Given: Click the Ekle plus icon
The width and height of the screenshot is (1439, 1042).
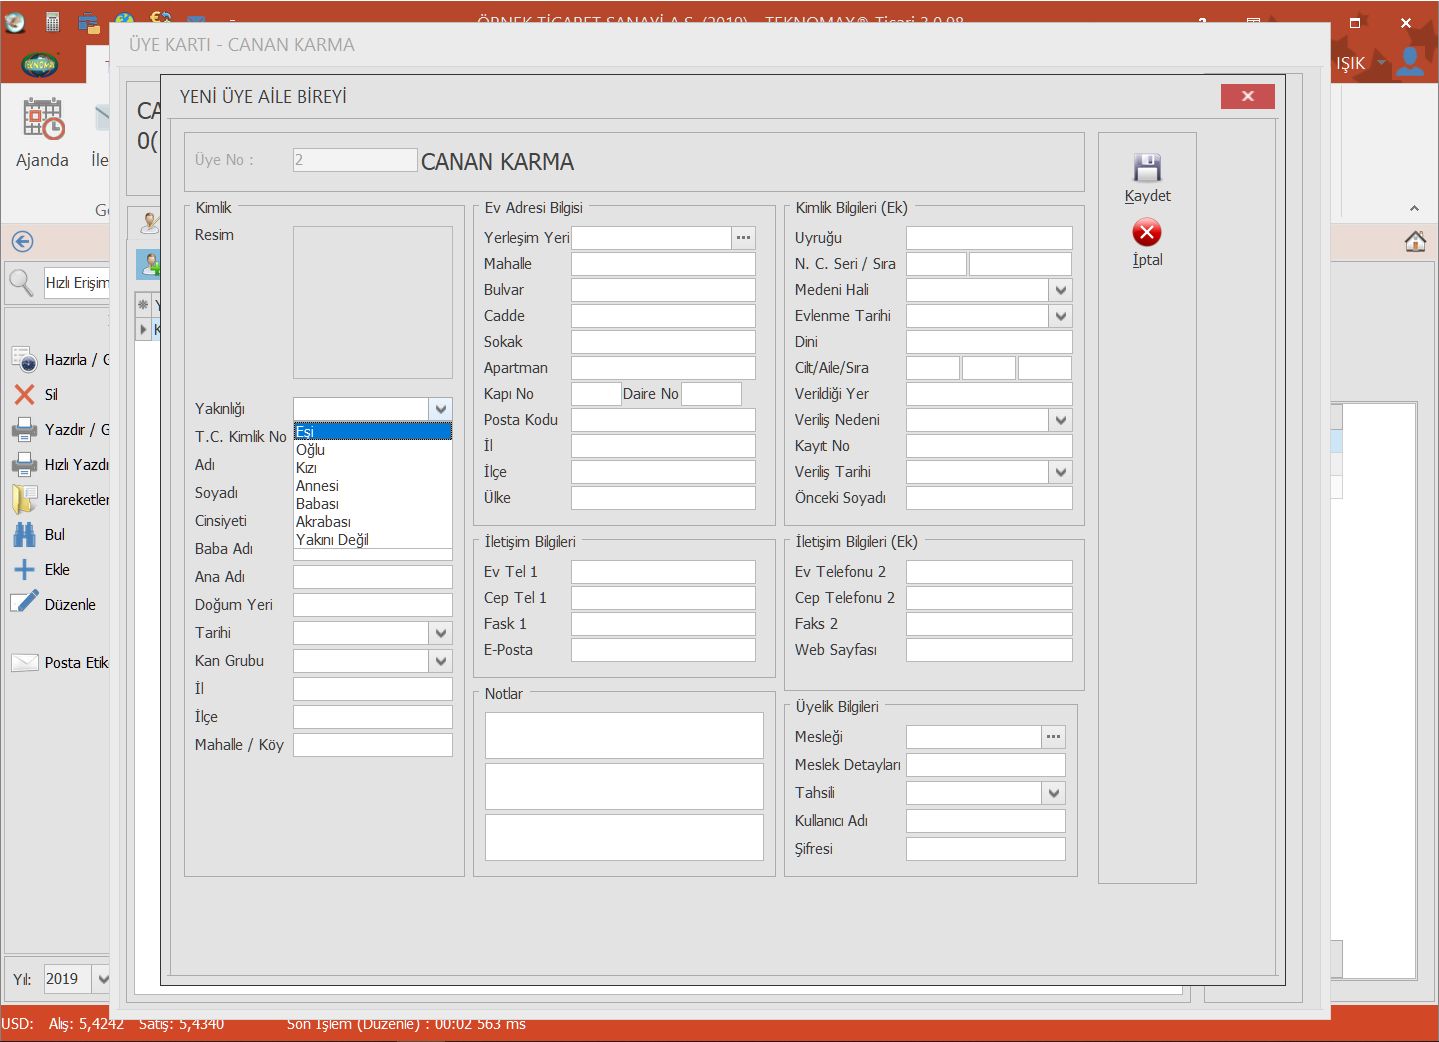Looking at the screenshot, I should coord(24,570).
